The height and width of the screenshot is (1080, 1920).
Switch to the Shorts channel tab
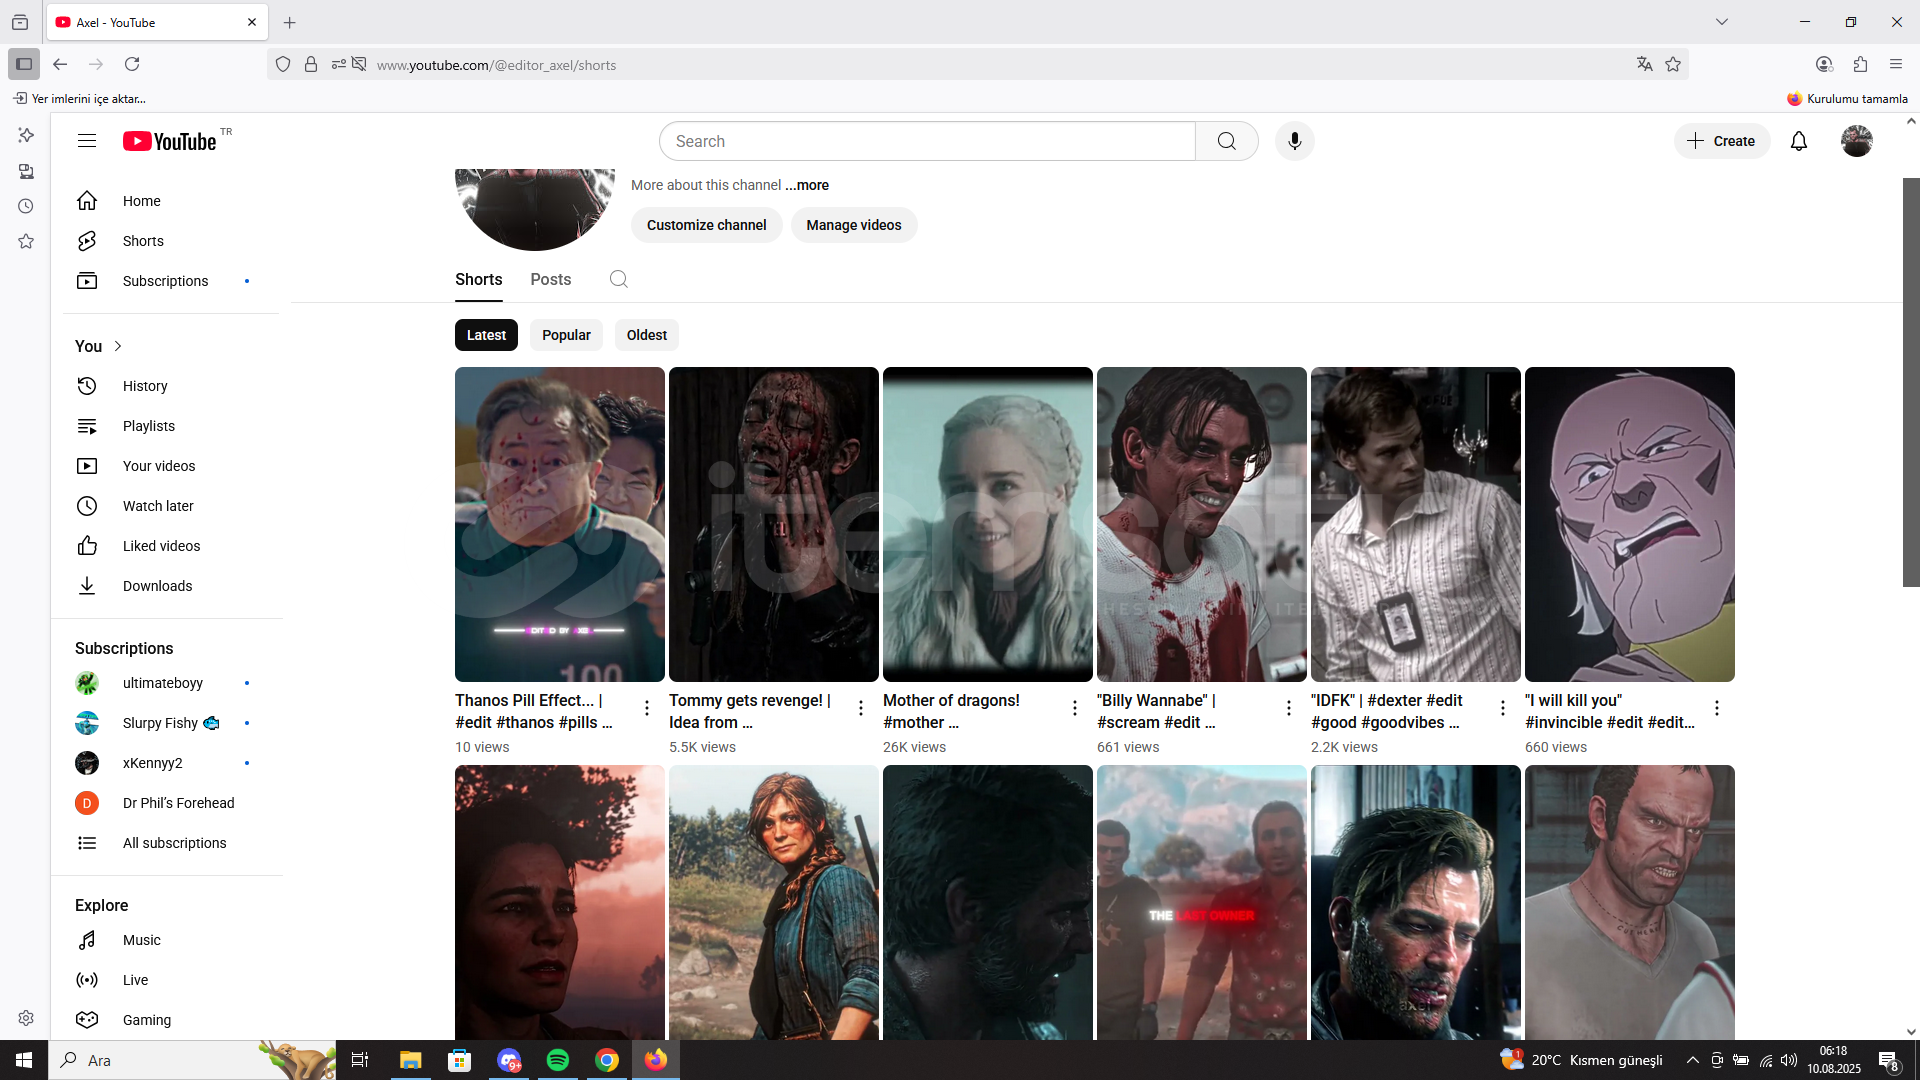point(478,280)
